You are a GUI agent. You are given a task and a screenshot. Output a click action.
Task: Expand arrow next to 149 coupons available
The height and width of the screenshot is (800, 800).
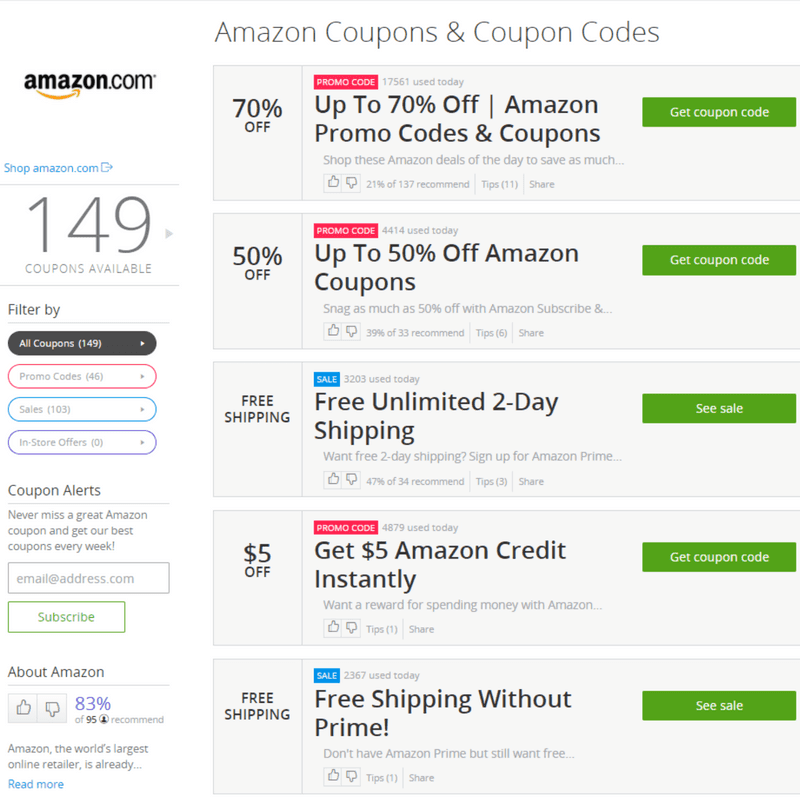(x=169, y=234)
